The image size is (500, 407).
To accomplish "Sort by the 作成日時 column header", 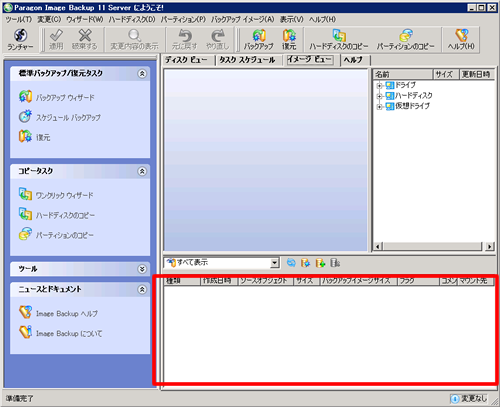I will tap(219, 281).
